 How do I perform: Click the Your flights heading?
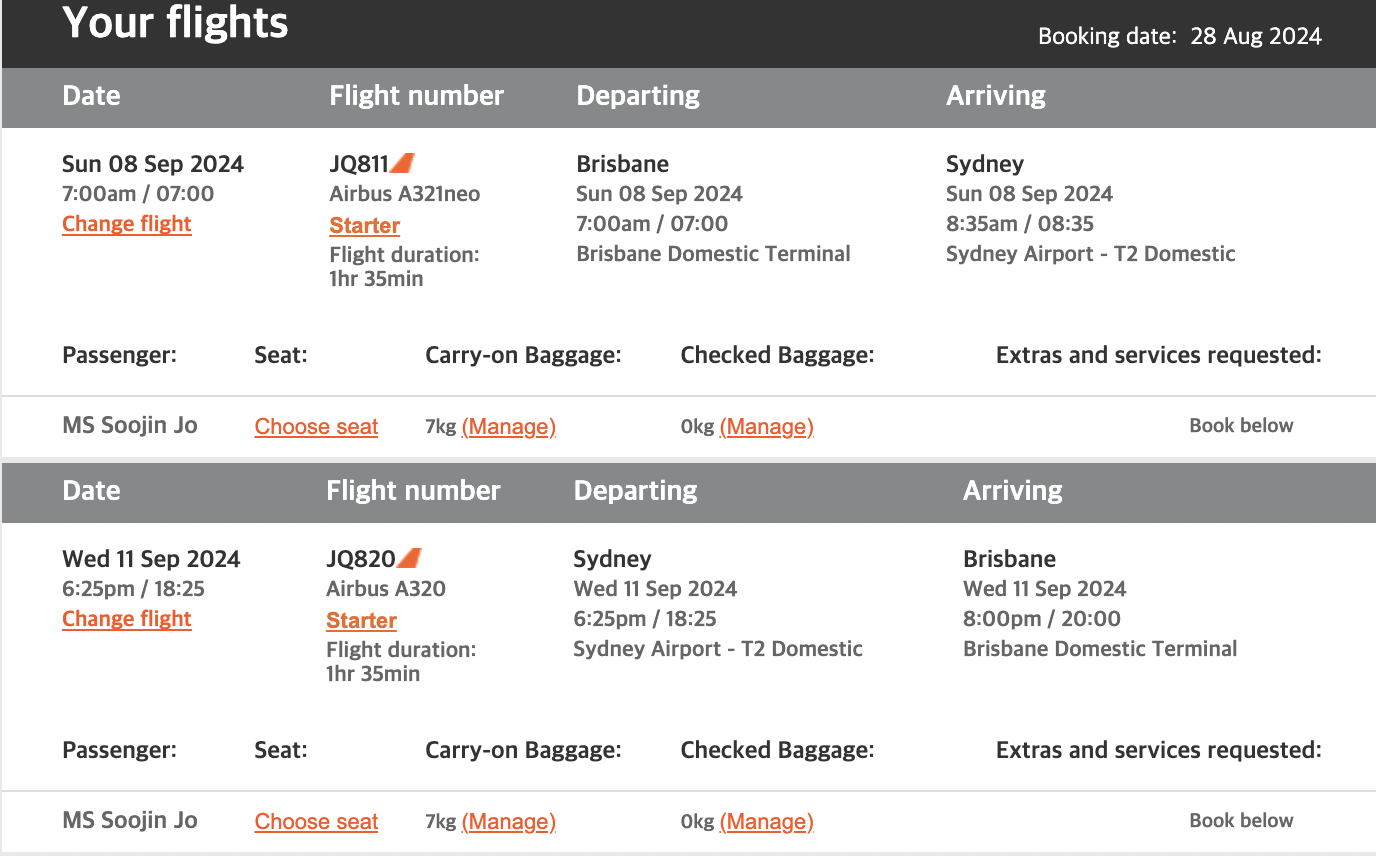(175, 24)
